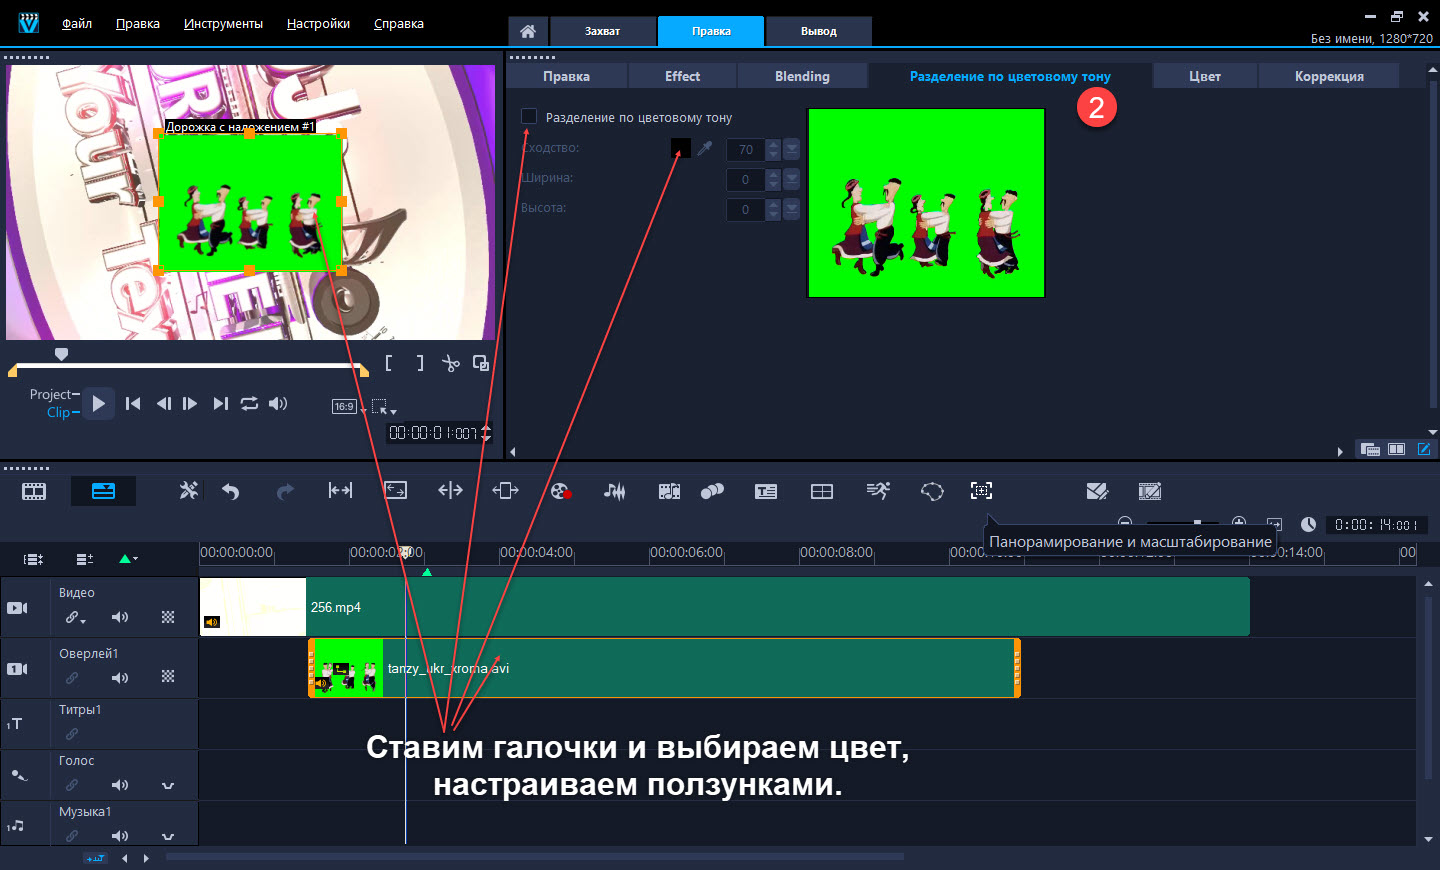Open the Инструменты menu
The height and width of the screenshot is (870, 1440).
(x=223, y=23)
